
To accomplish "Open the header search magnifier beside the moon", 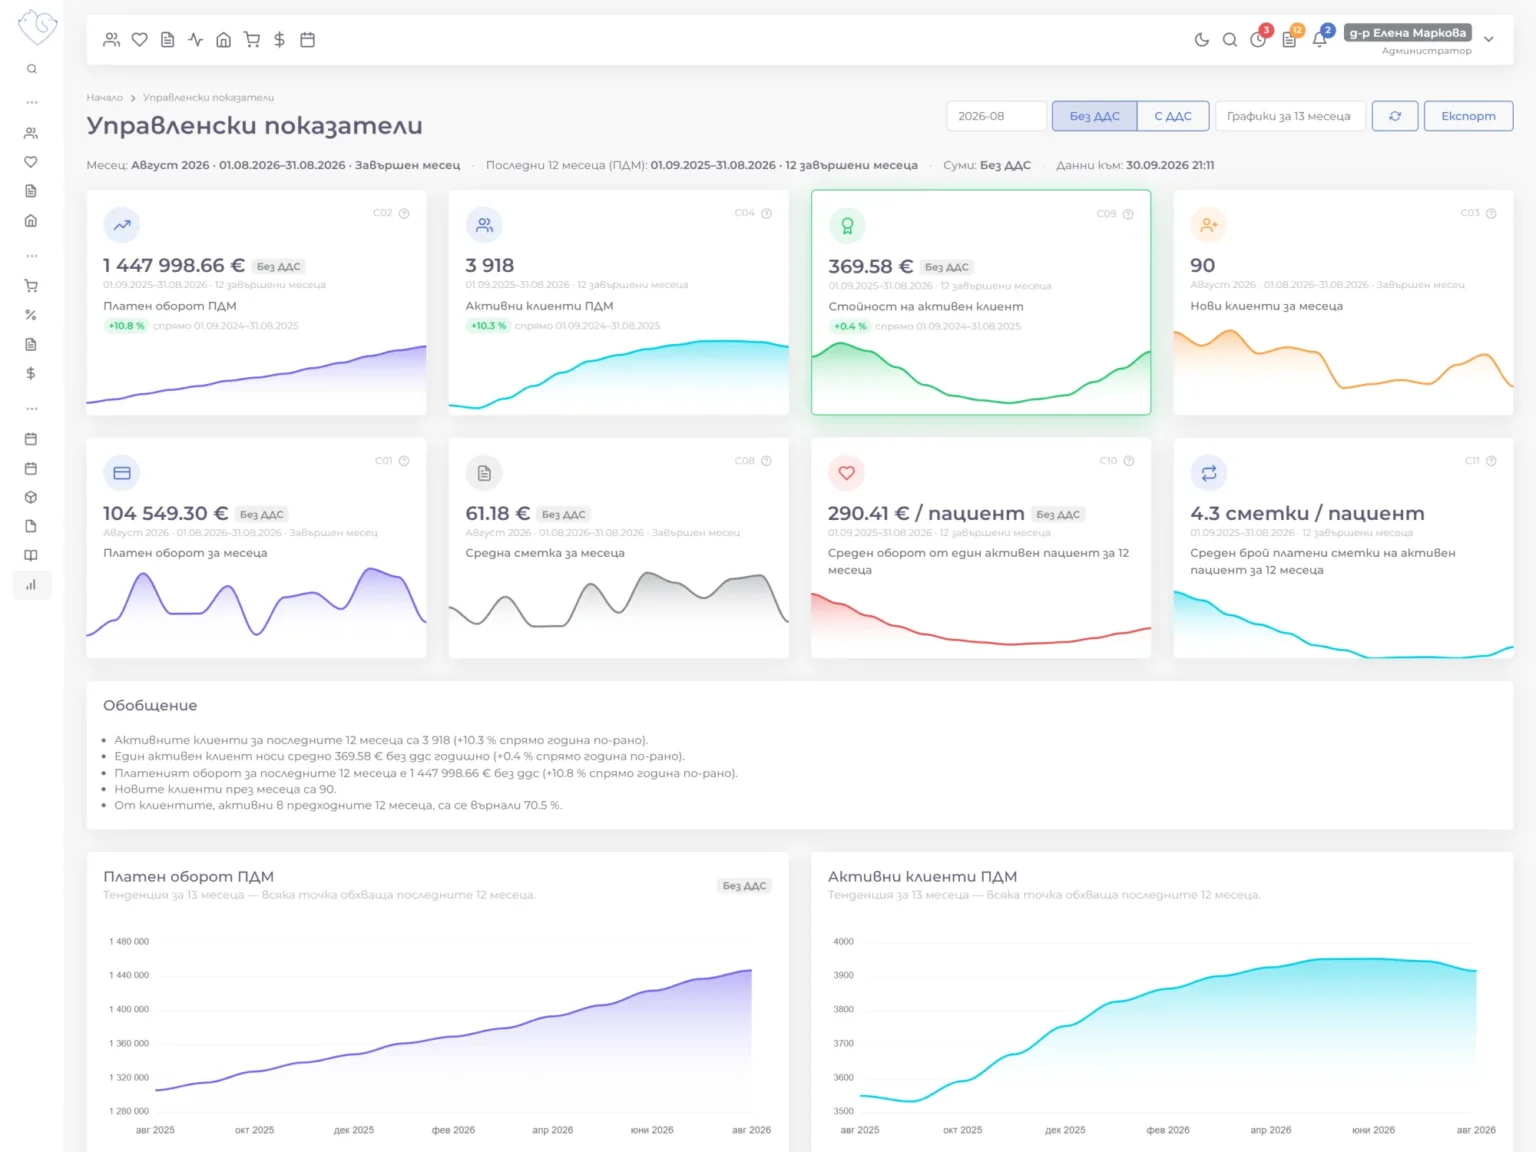I will point(1230,40).
